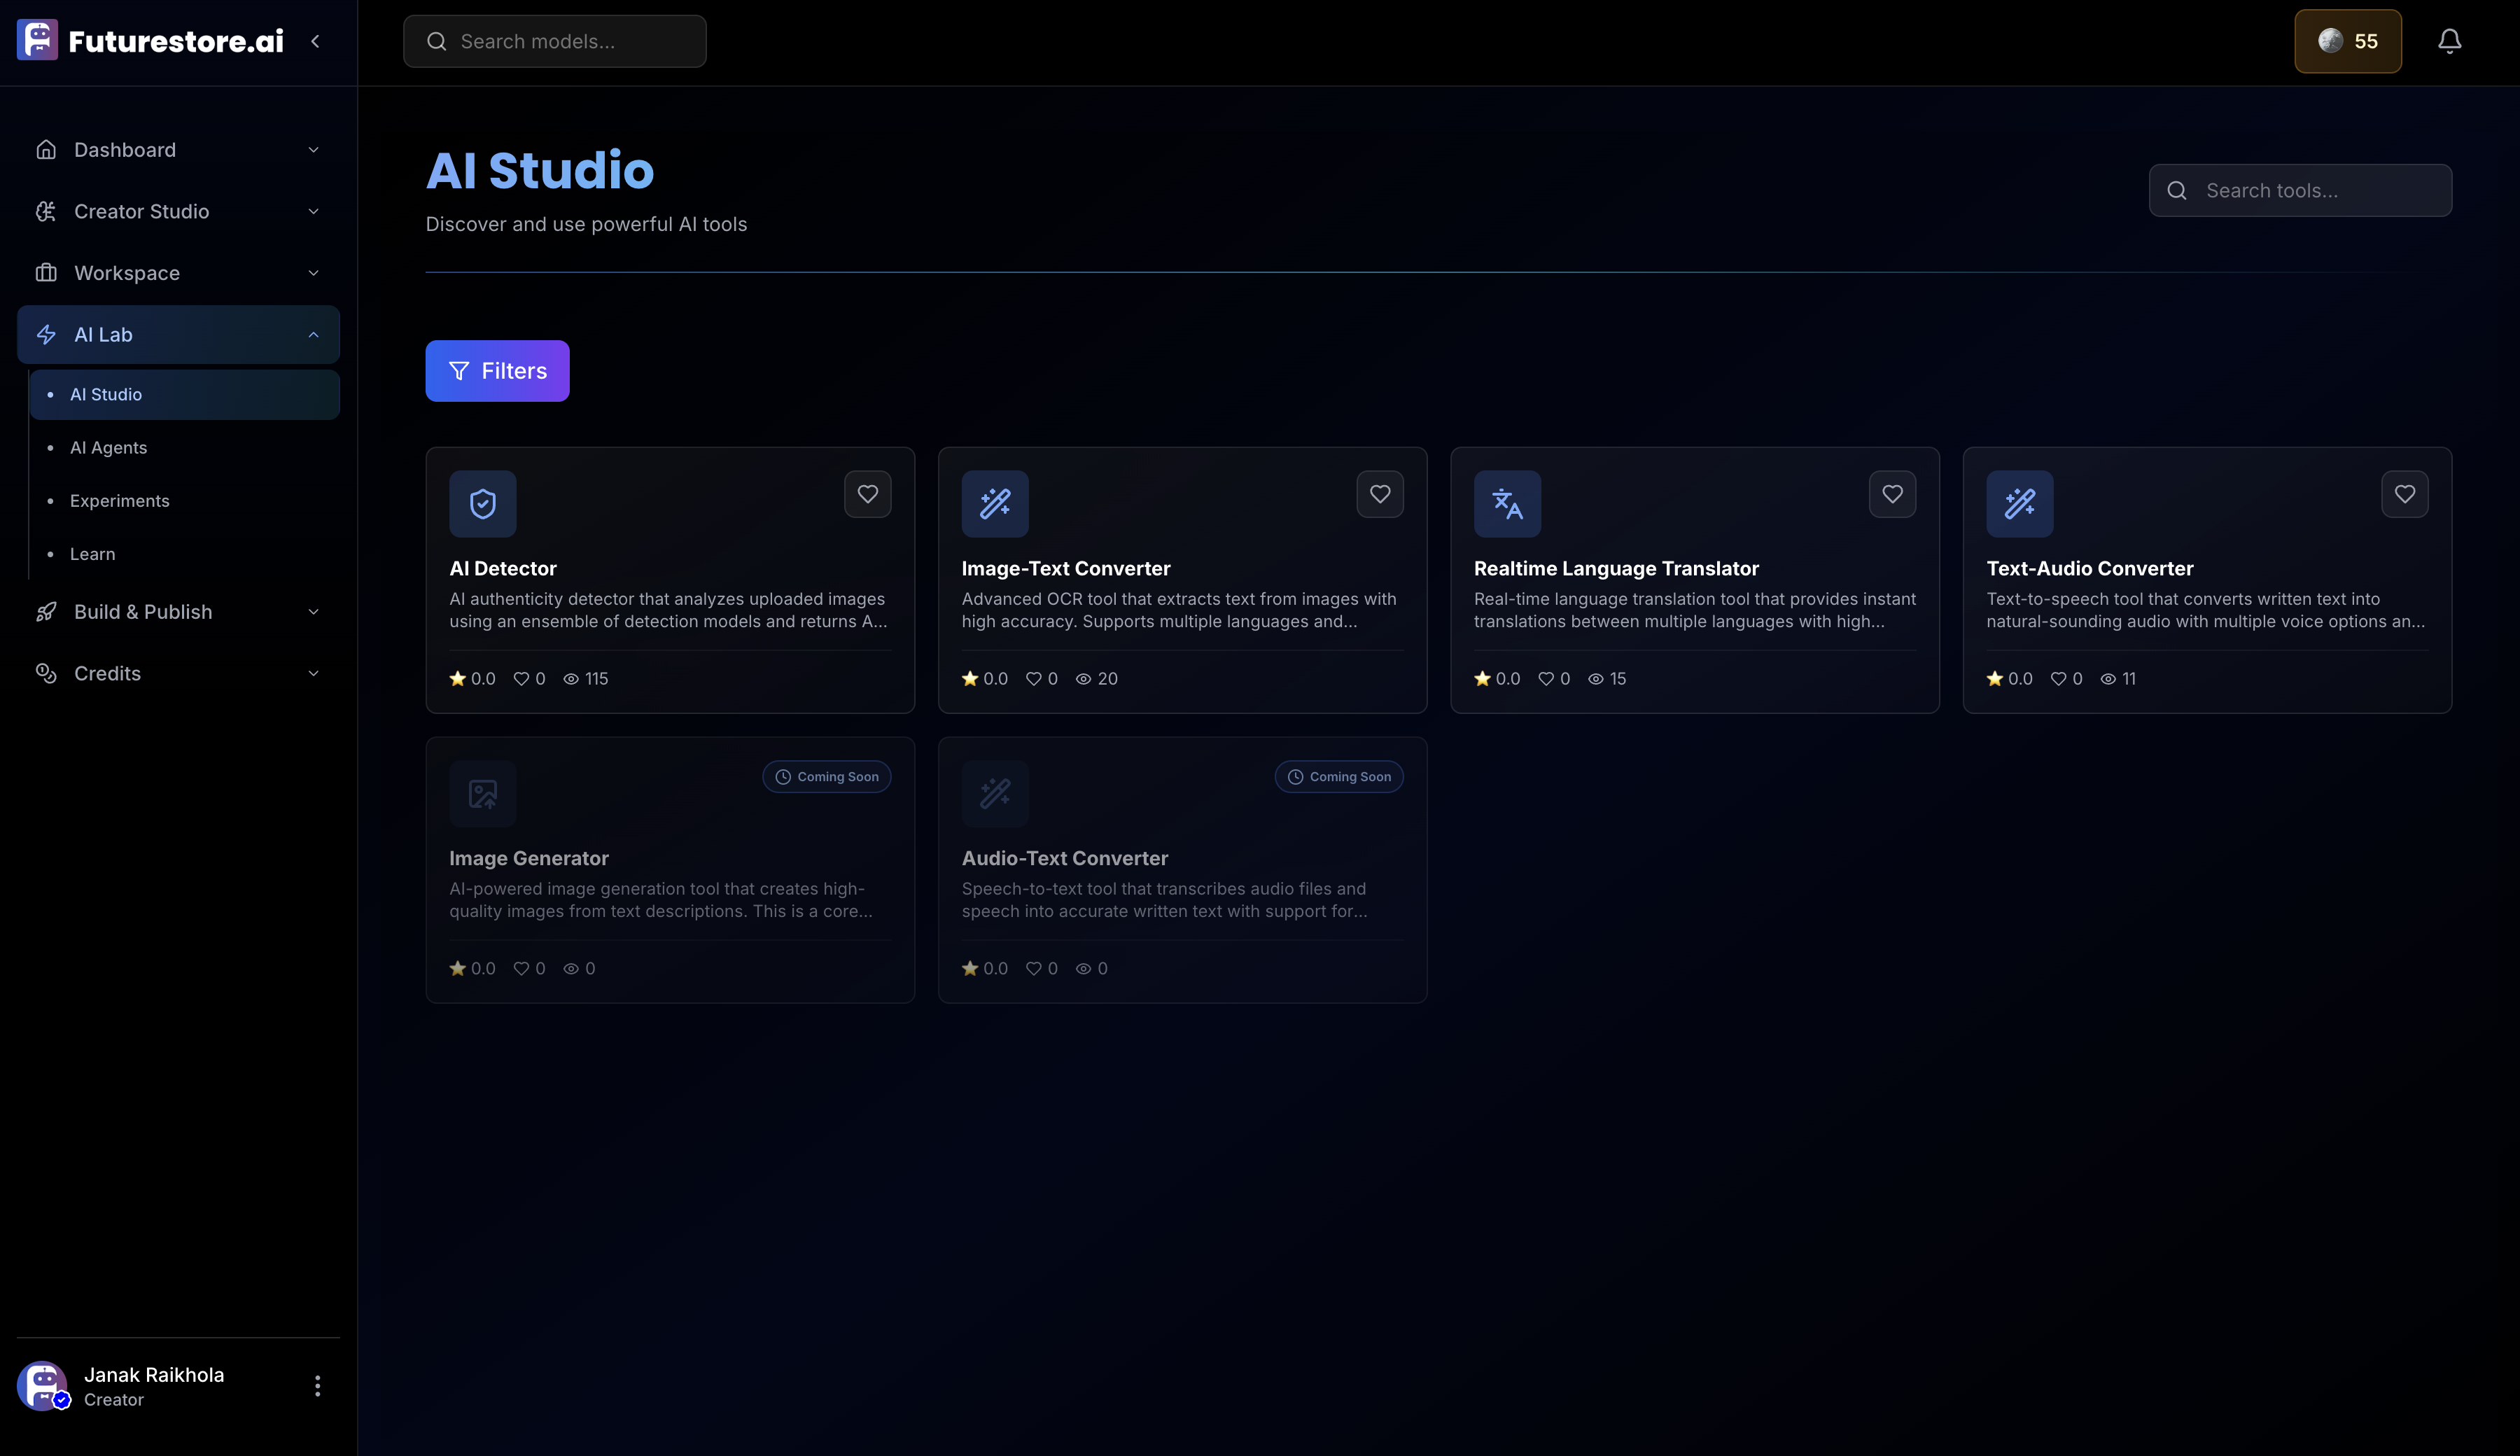Open the Realtime Language Translator title
Image resolution: width=2520 pixels, height=1456 pixels.
pyautogui.click(x=1616, y=568)
